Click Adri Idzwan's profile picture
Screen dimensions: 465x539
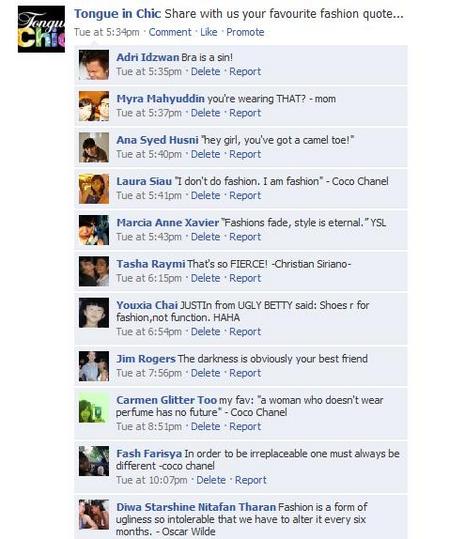point(94,65)
